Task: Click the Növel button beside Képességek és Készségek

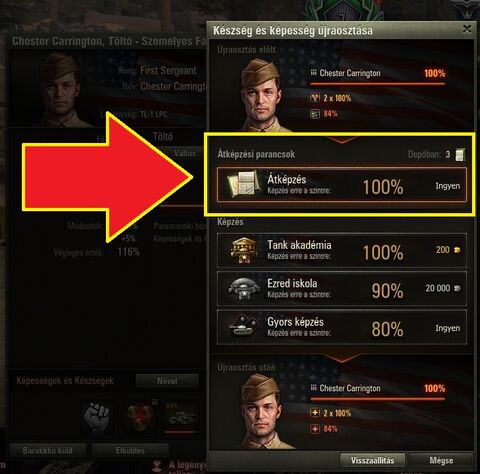Action: tap(167, 381)
